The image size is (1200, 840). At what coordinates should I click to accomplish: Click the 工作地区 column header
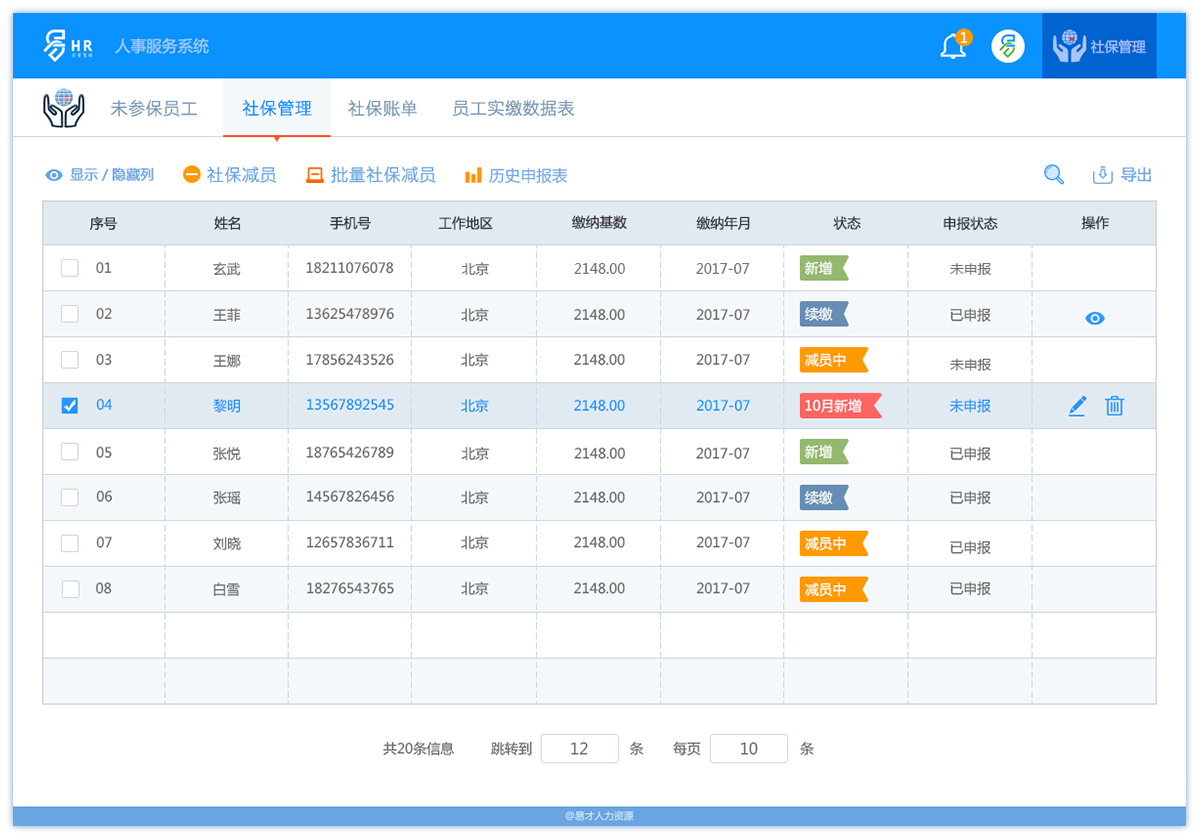466,223
